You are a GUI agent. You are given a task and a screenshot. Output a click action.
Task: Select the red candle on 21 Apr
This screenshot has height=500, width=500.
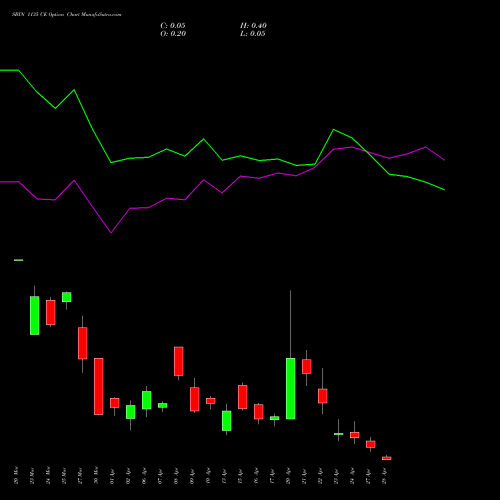[307, 366]
